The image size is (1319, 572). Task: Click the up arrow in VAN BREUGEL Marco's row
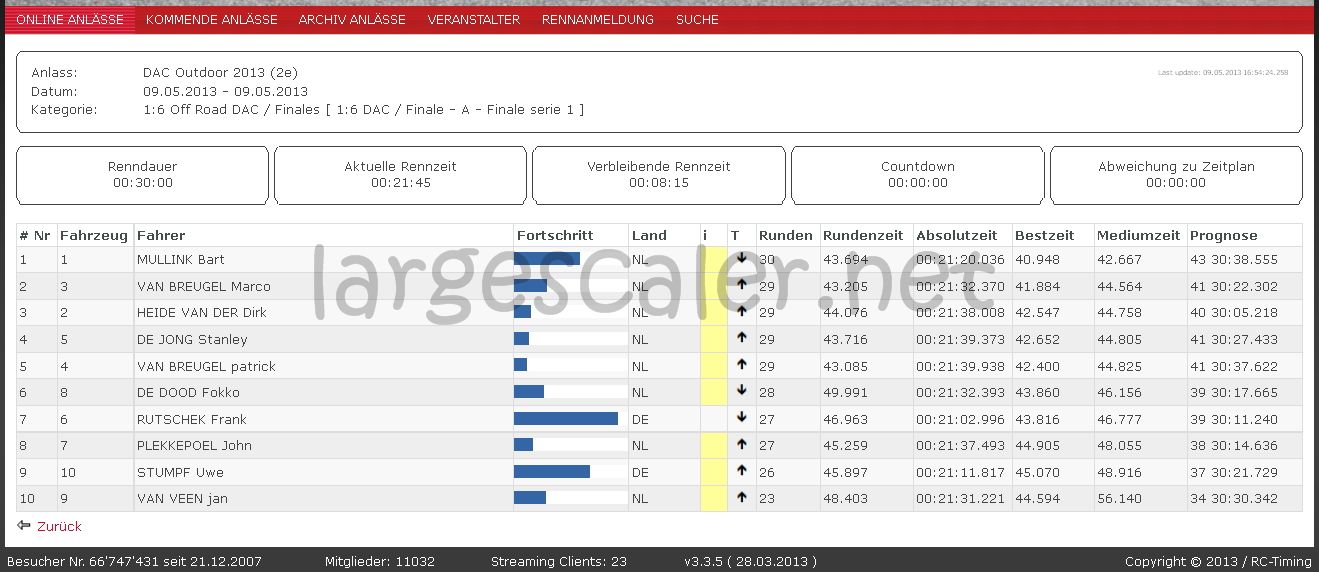(741, 285)
